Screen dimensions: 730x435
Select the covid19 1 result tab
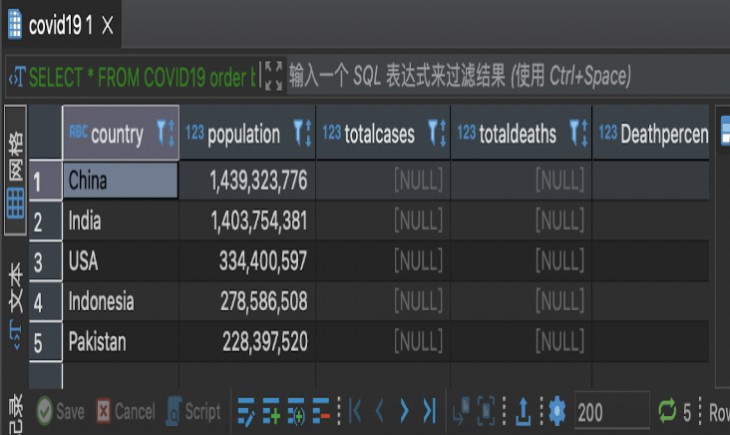61,25
